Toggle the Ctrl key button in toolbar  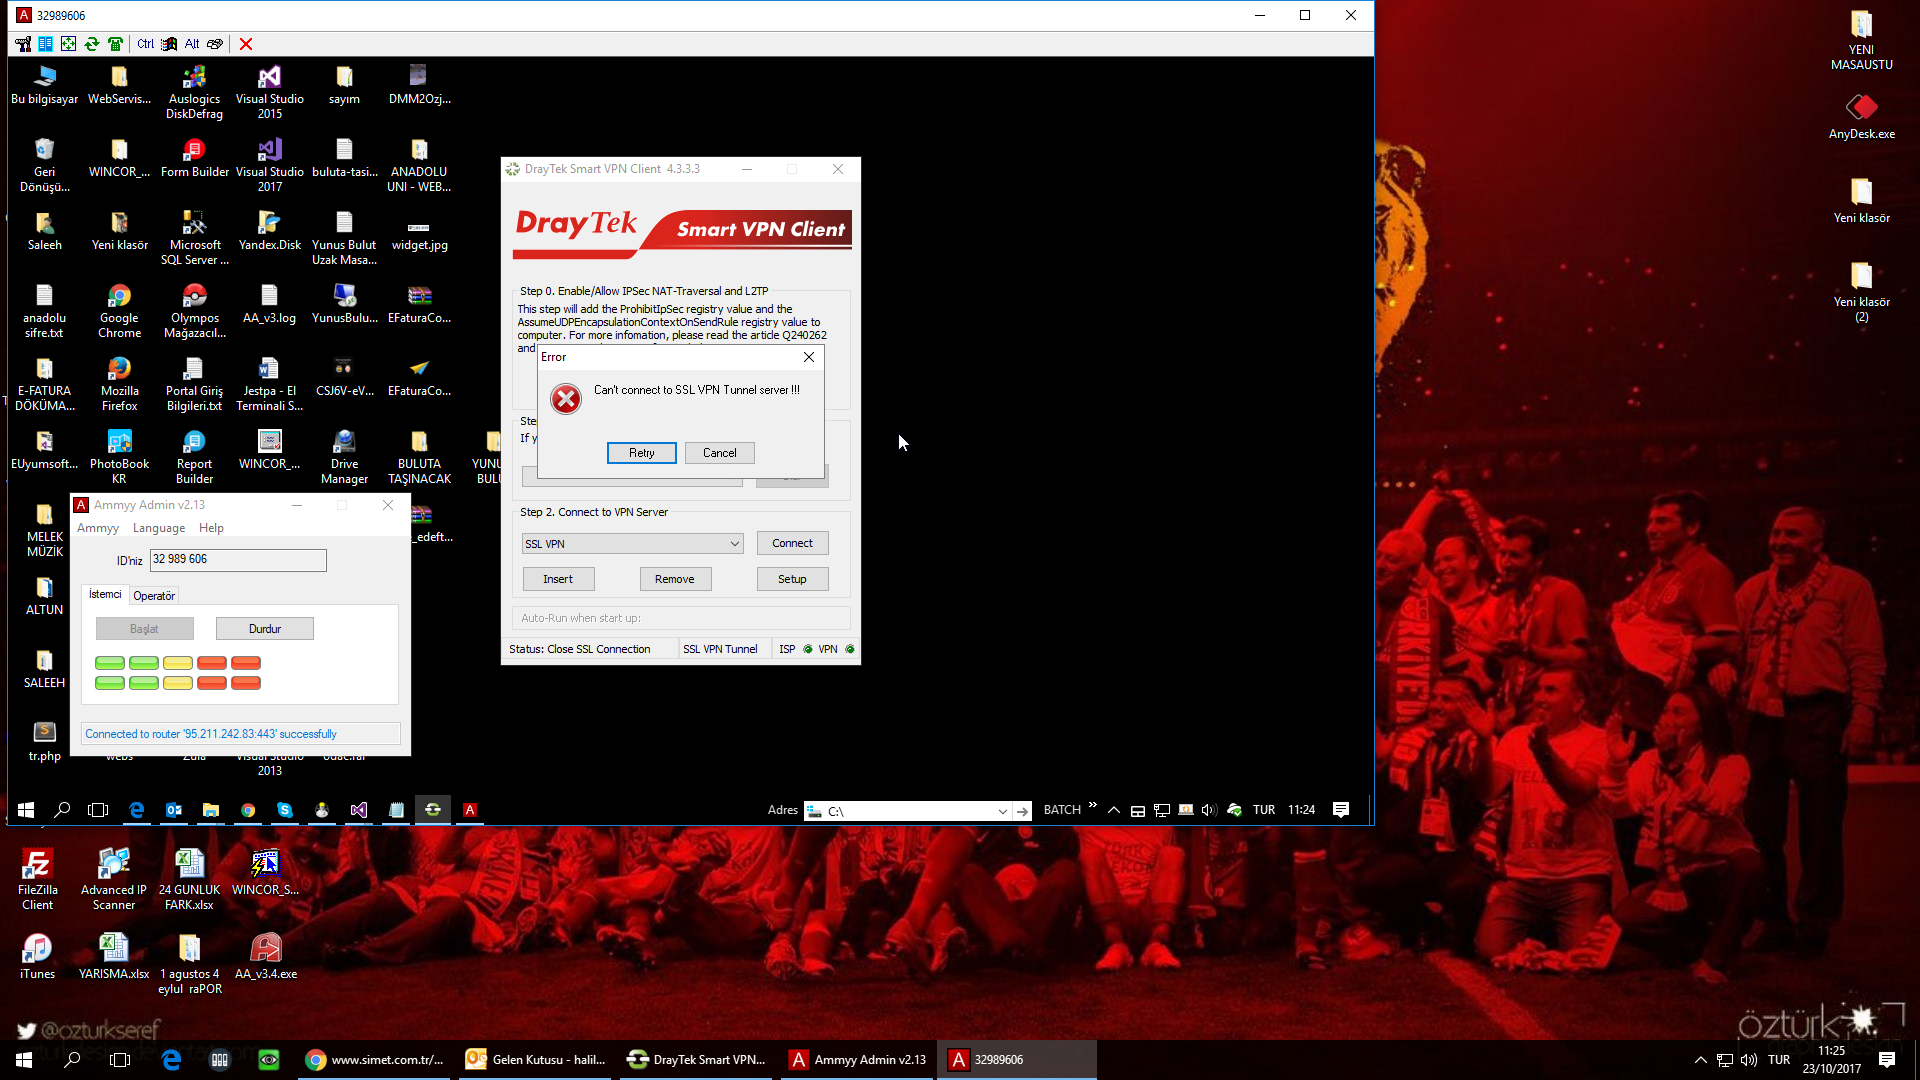point(145,44)
